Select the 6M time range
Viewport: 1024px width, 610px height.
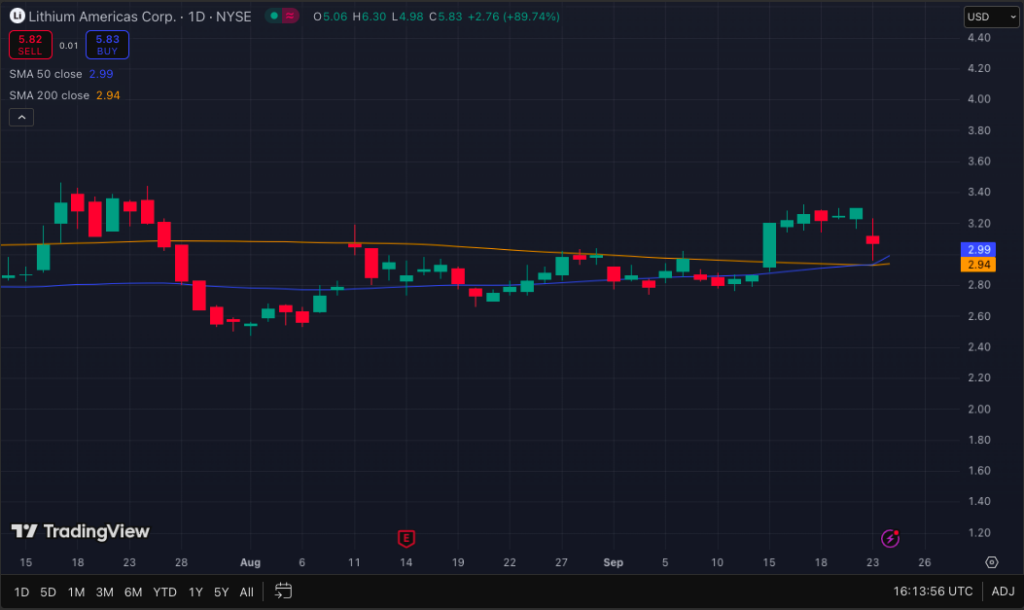coord(133,592)
